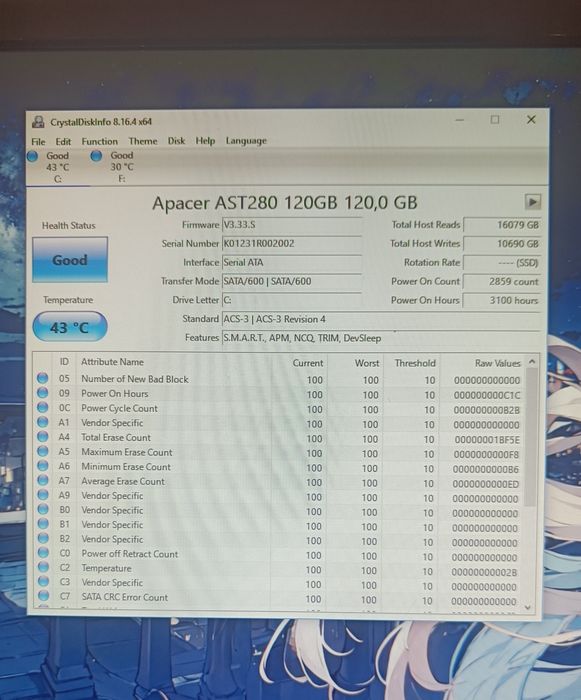
Task: Select the Number of New Bad Block row
Action: coord(280,379)
